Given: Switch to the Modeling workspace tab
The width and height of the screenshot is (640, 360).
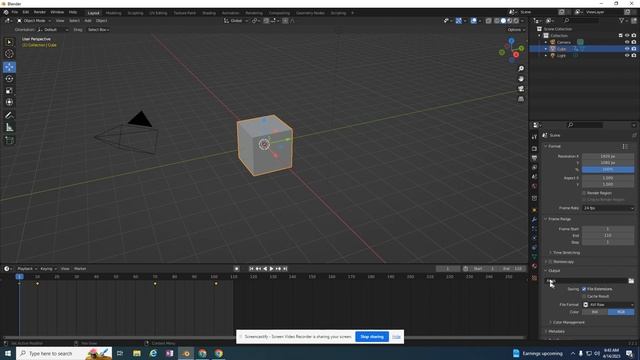Looking at the screenshot, I should [x=113, y=13].
